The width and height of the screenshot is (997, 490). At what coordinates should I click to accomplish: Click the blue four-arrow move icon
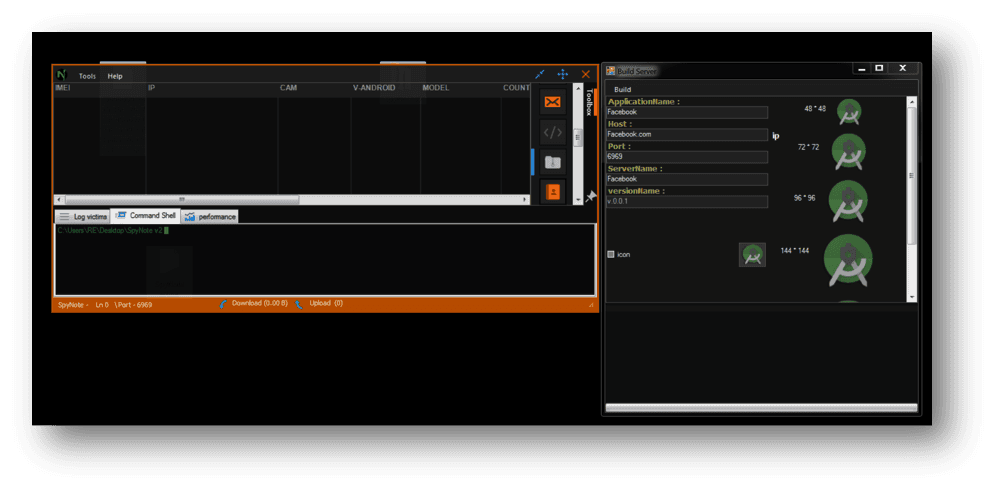pyautogui.click(x=563, y=74)
